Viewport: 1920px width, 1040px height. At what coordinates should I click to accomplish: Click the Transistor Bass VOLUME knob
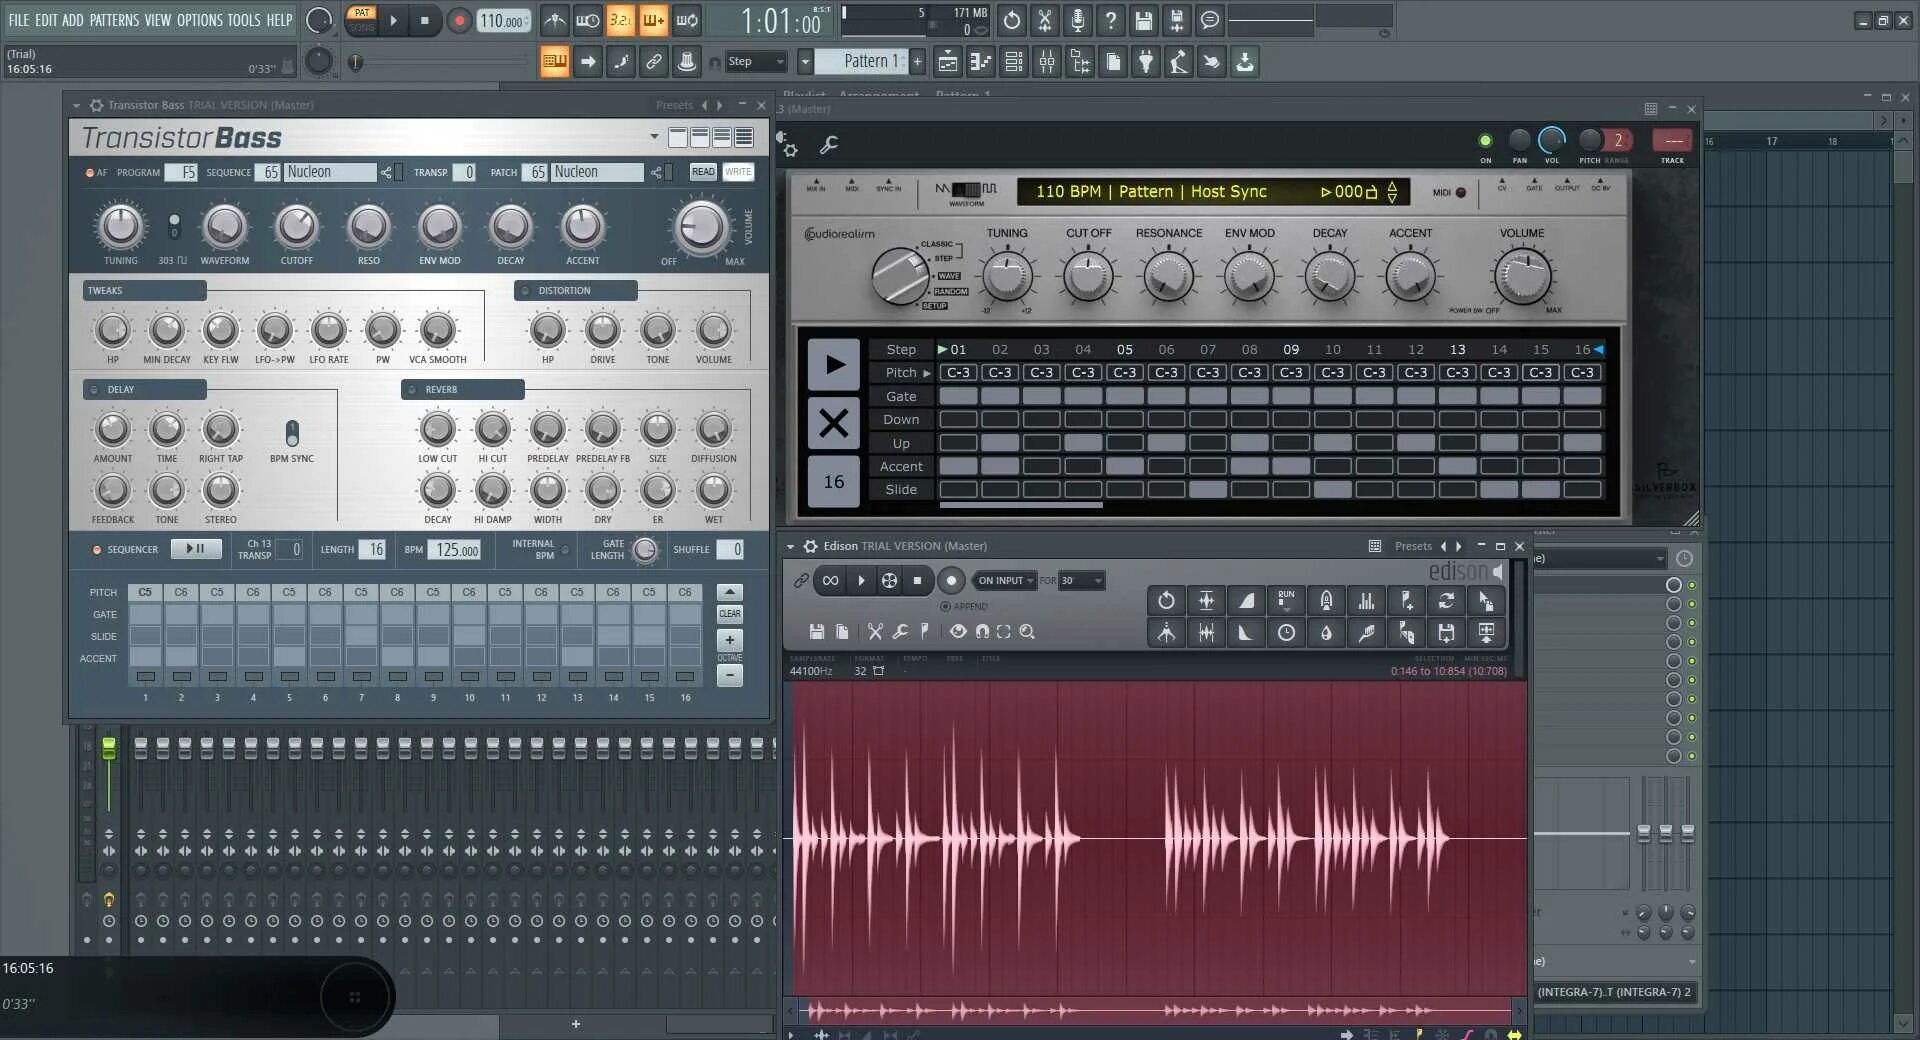701,227
